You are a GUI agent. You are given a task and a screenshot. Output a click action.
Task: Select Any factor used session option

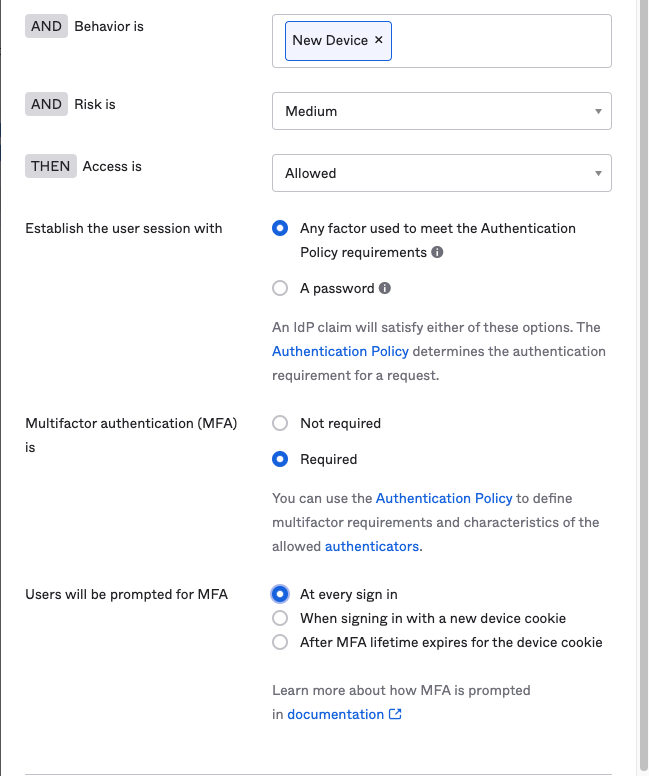pyautogui.click(x=280, y=228)
